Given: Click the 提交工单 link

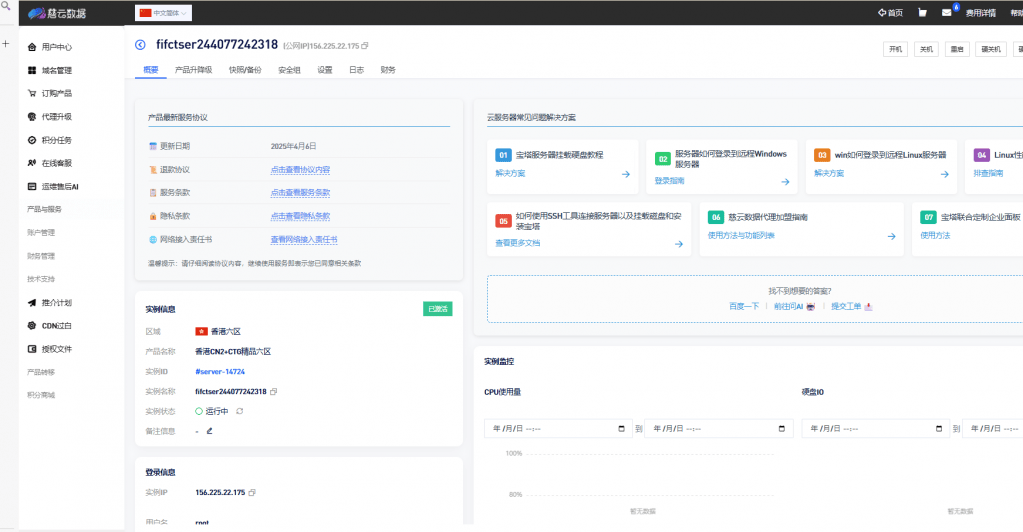Looking at the screenshot, I should 851,306.
